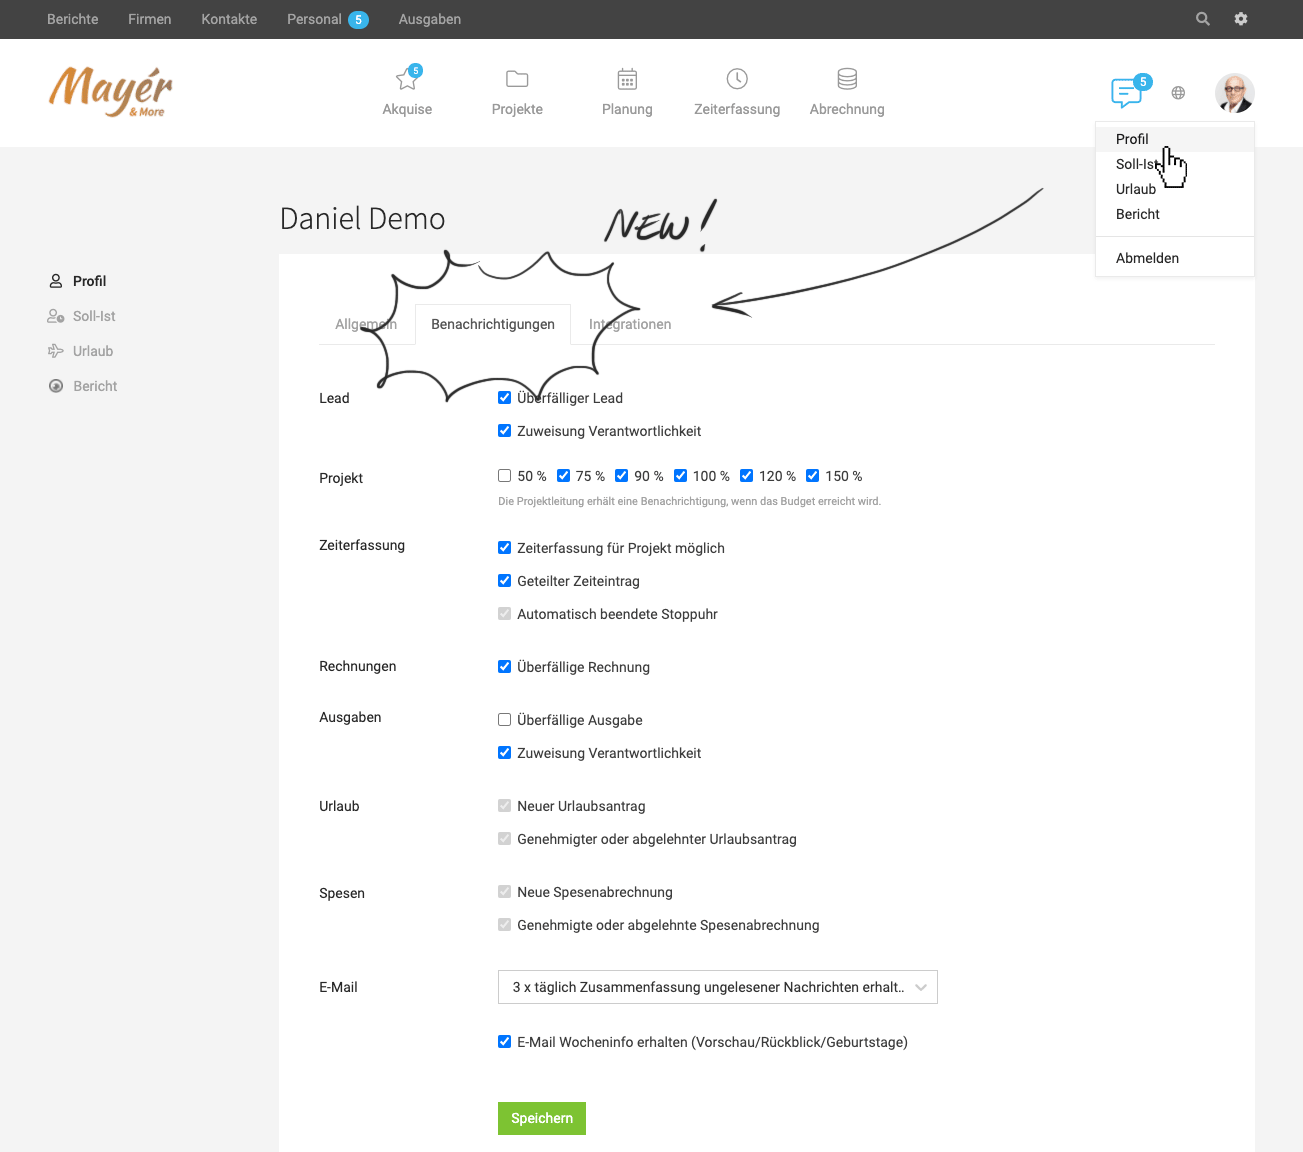Open the E-Mail summary frequency dropdown
Screen dimensions: 1303x1152
point(718,987)
